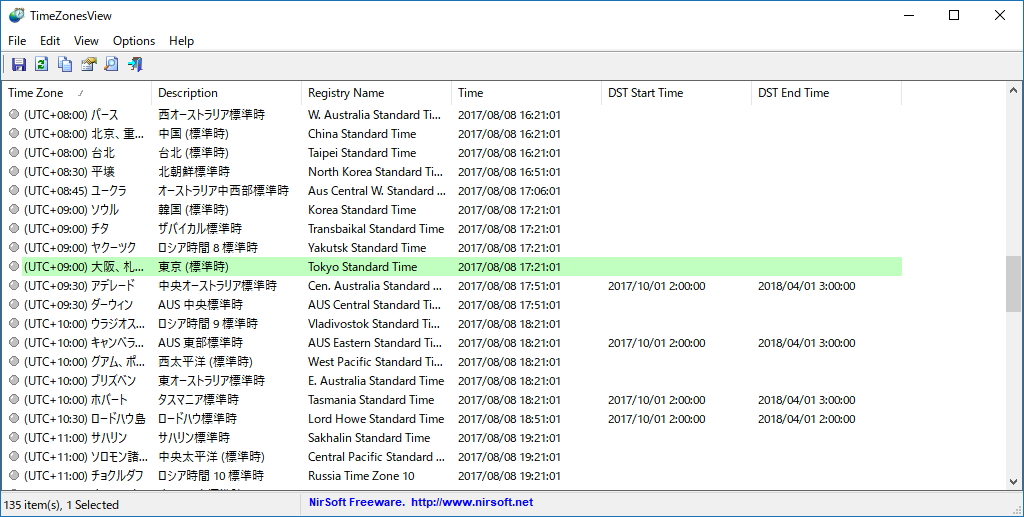Select the Sakhalin Standard Time cell
Viewport: 1024px width, 517px height.
point(369,437)
